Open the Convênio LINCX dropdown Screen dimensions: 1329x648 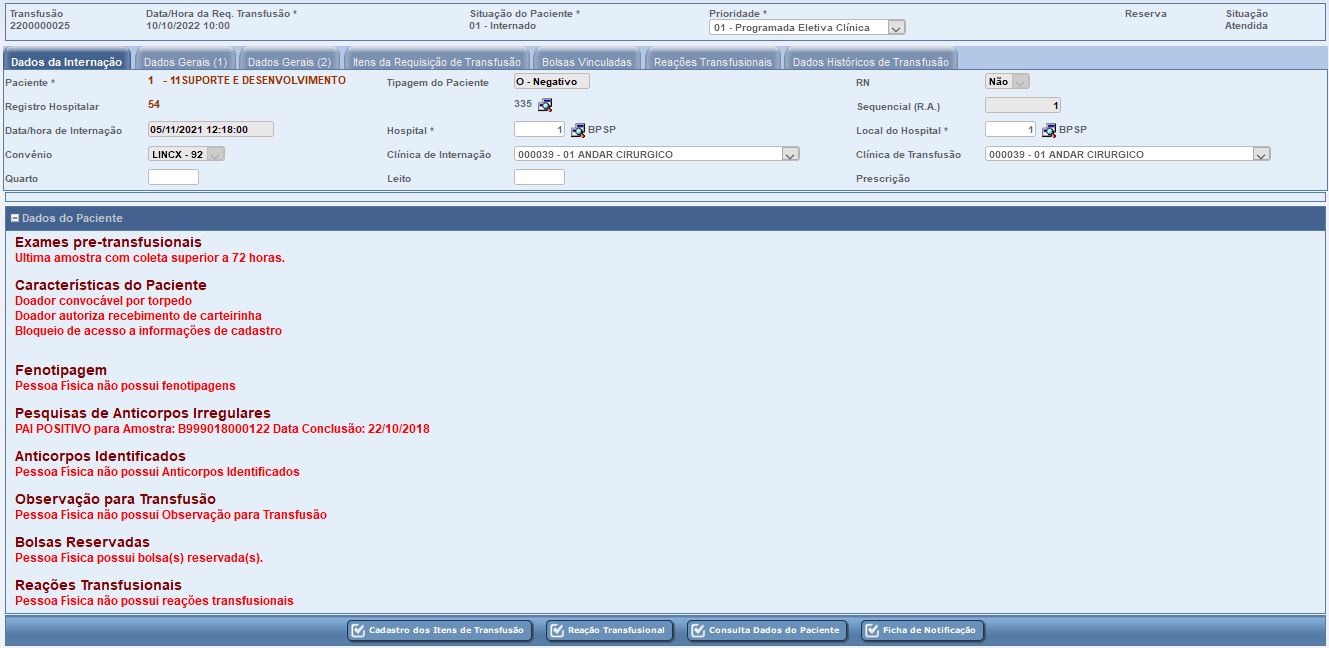coord(215,155)
